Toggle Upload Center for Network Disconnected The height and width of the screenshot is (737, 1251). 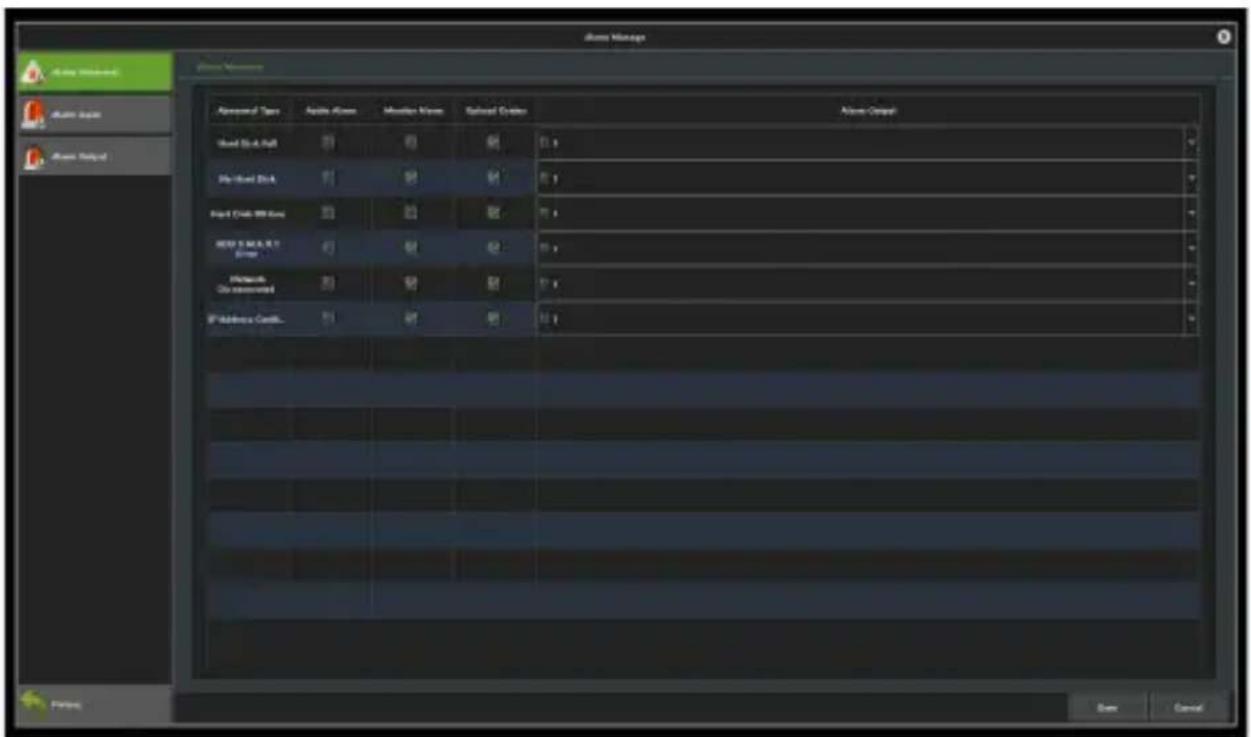[493, 283]
